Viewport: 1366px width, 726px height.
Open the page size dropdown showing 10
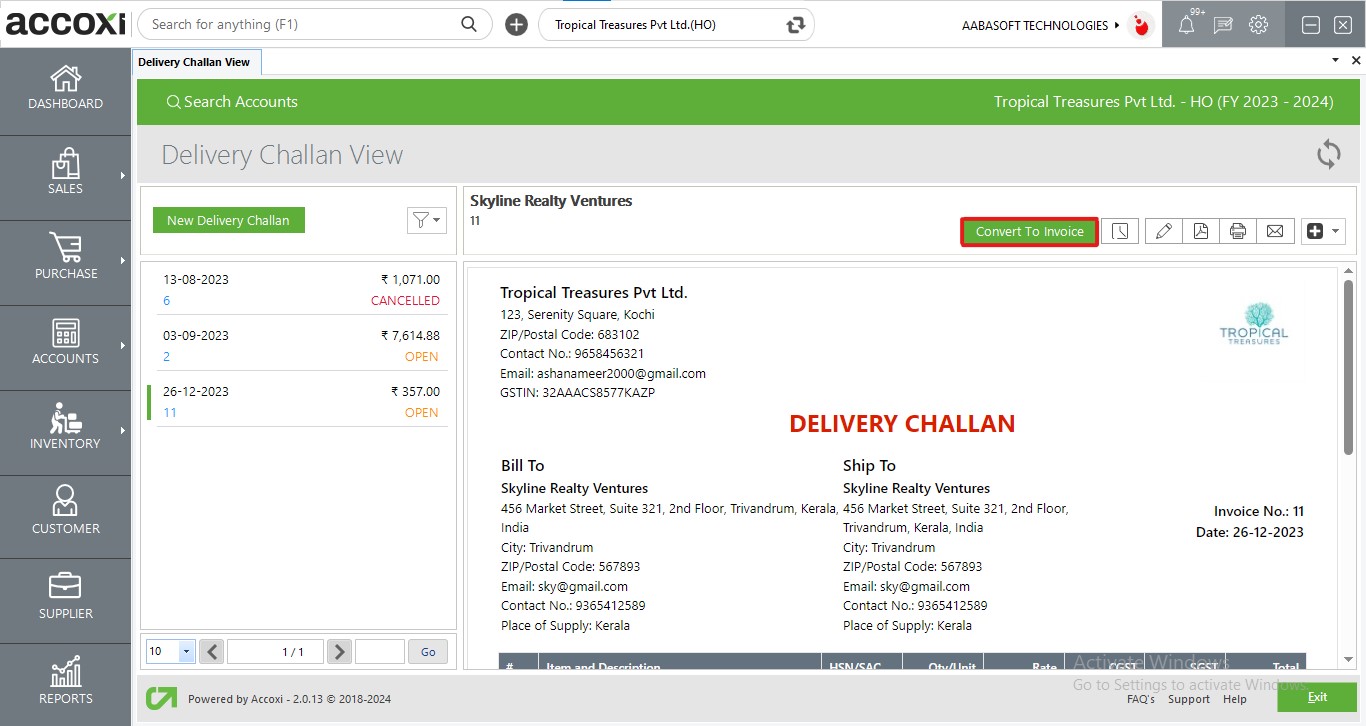pos(171,652)
